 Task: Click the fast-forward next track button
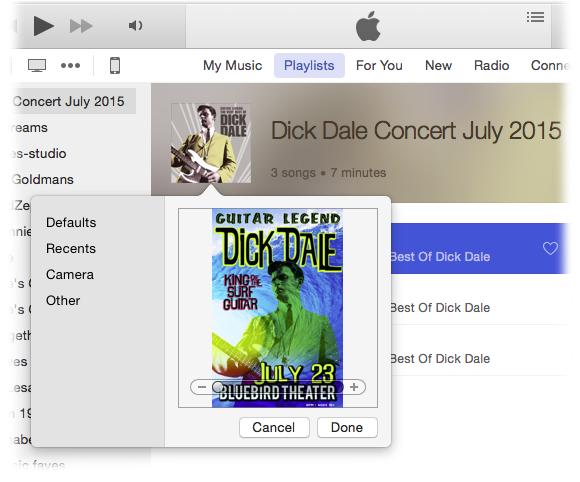pos(81,26)
